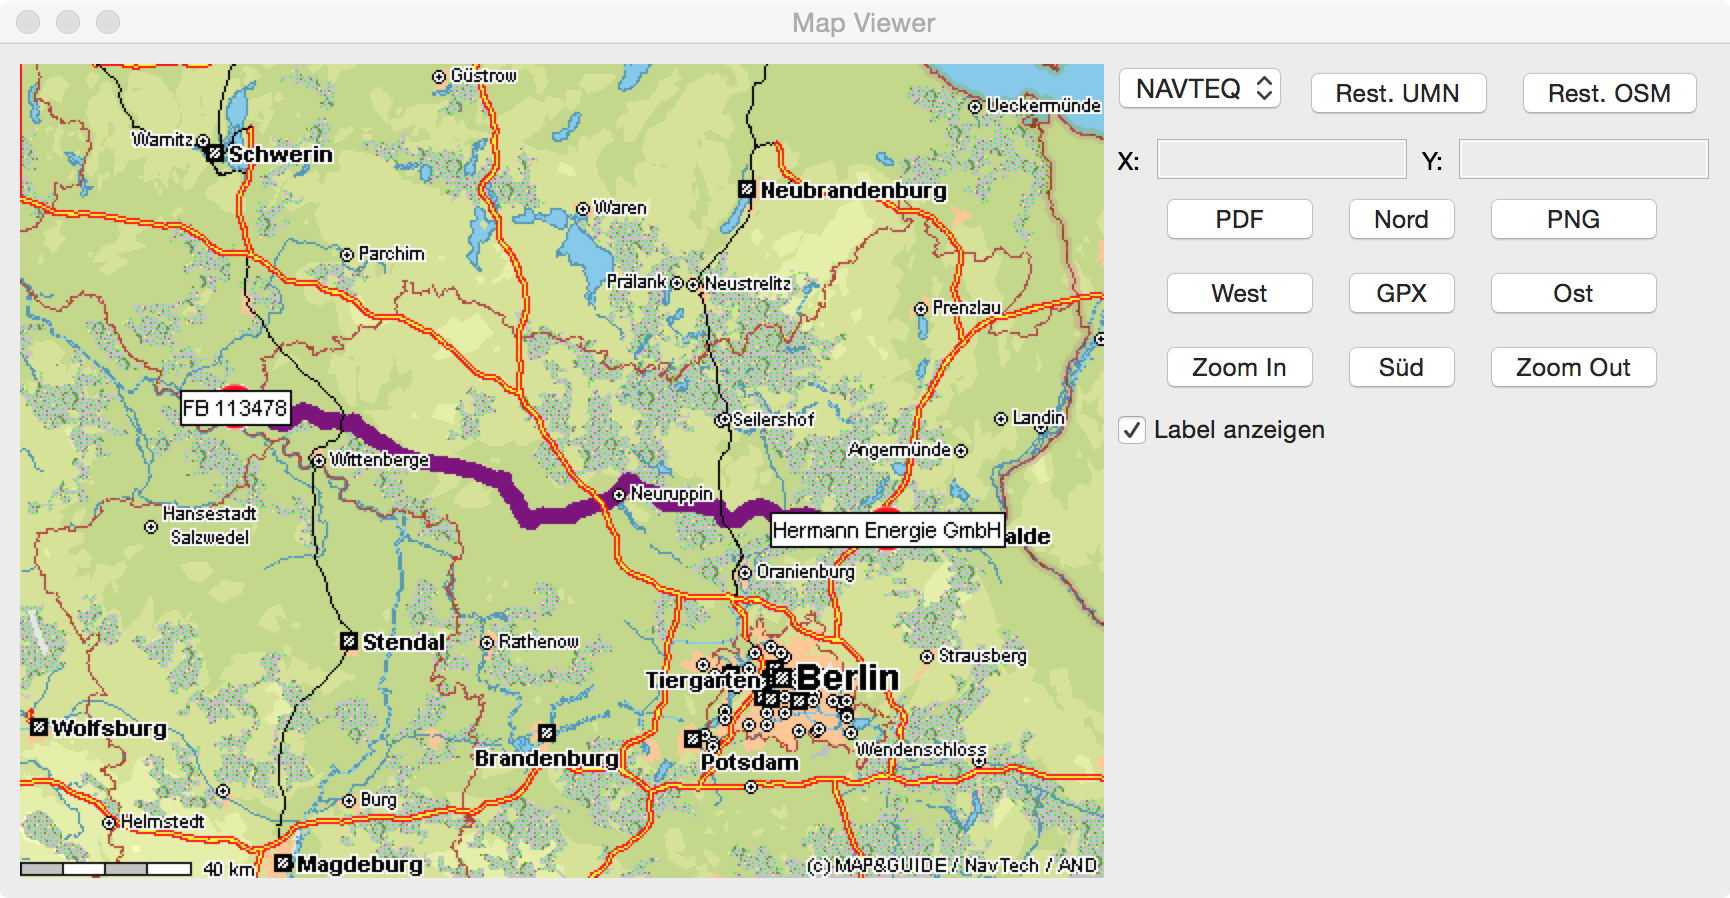The image size is (1730, 898).
Task: Focus the Y coordinate input field
Action: click(x=1583, y=160)
